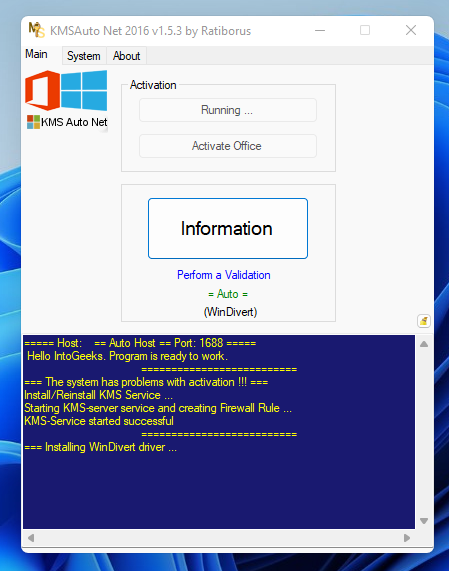
Task: Click the horizontal scrollbar left arrow
Action: click(x=31, y=538)
